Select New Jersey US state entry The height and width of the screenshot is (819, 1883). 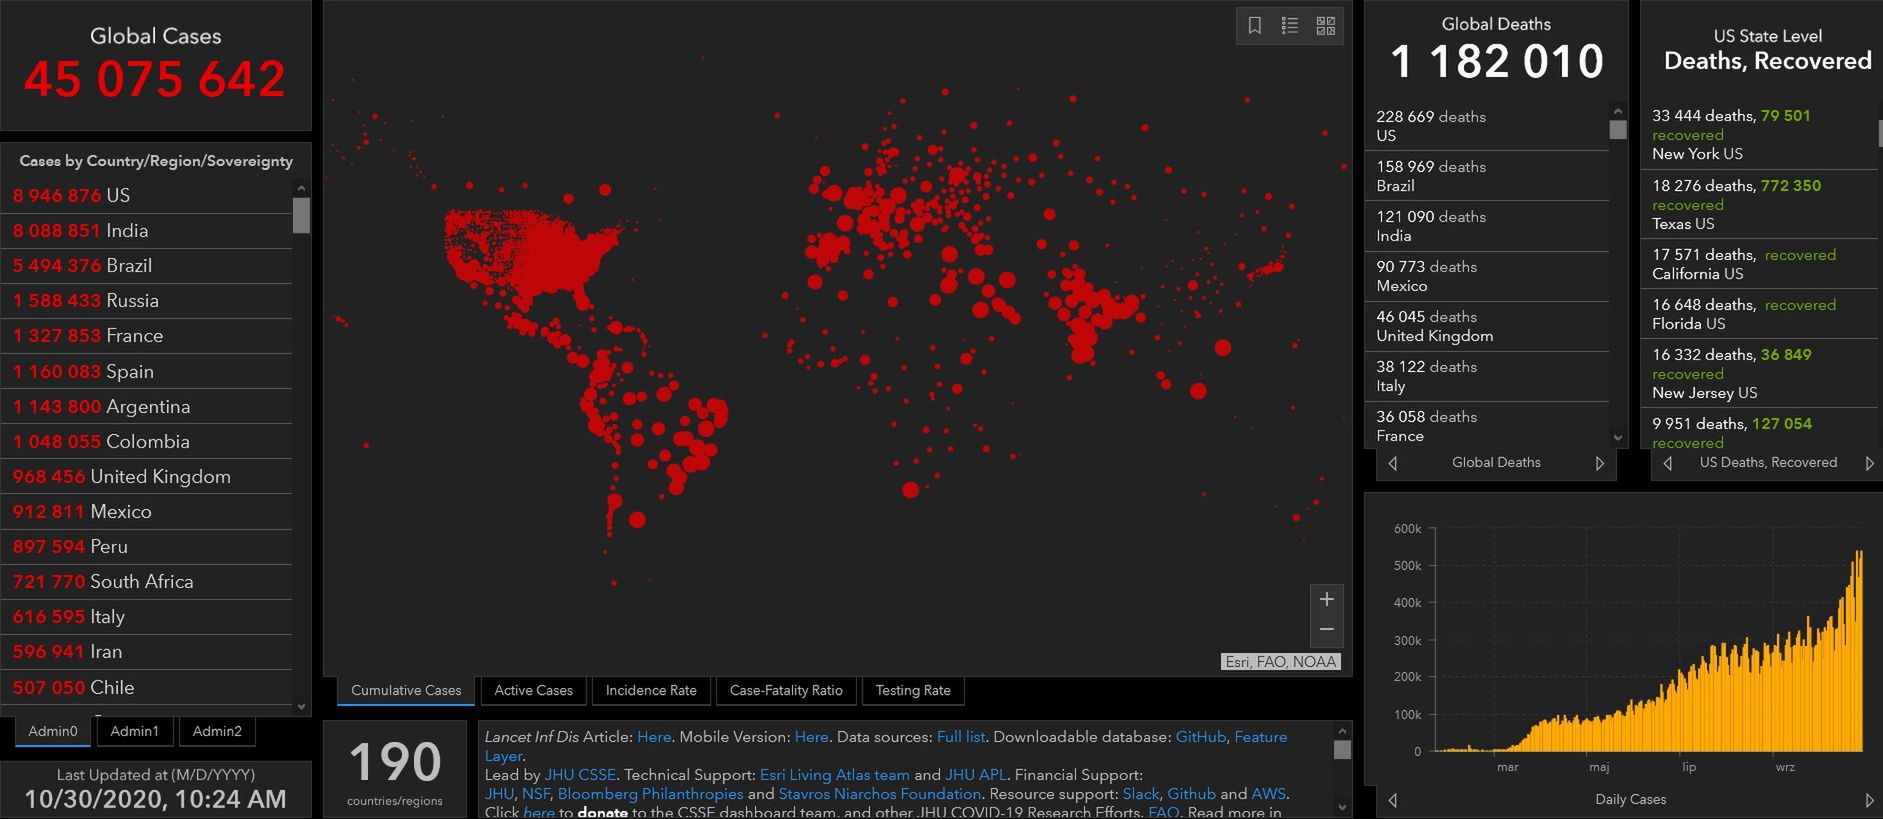(1763, 373)
